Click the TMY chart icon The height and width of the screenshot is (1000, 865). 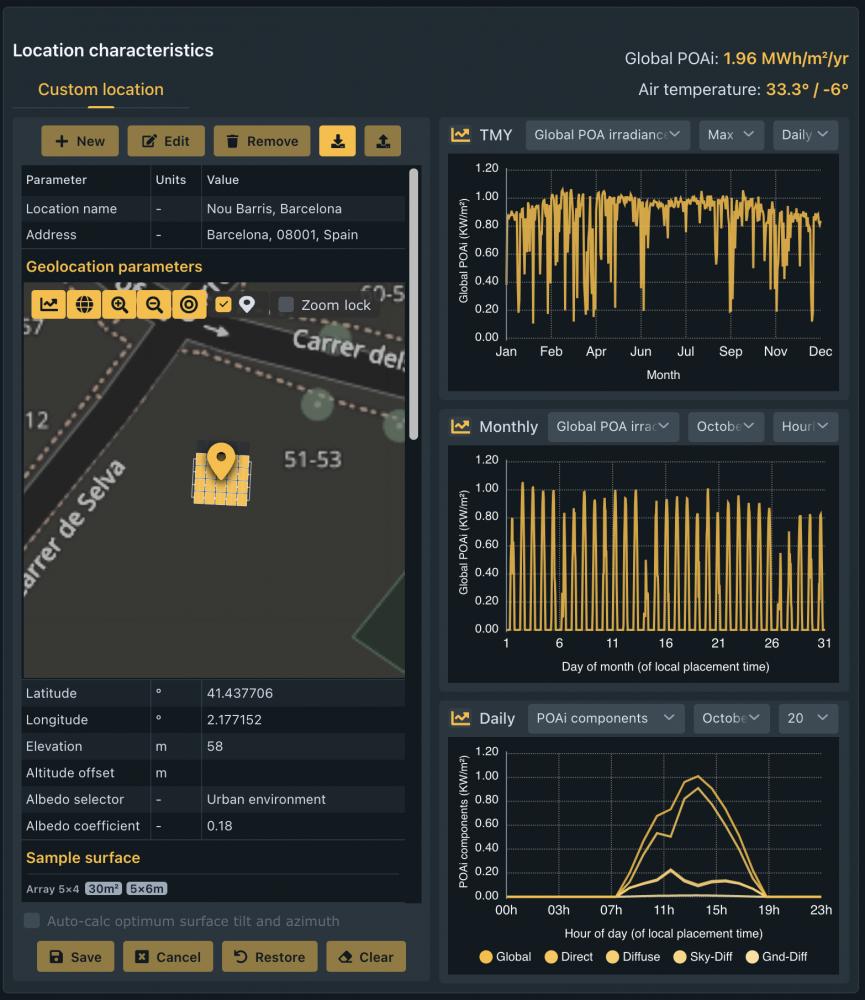pyautogui.click(x=460, y=135)
